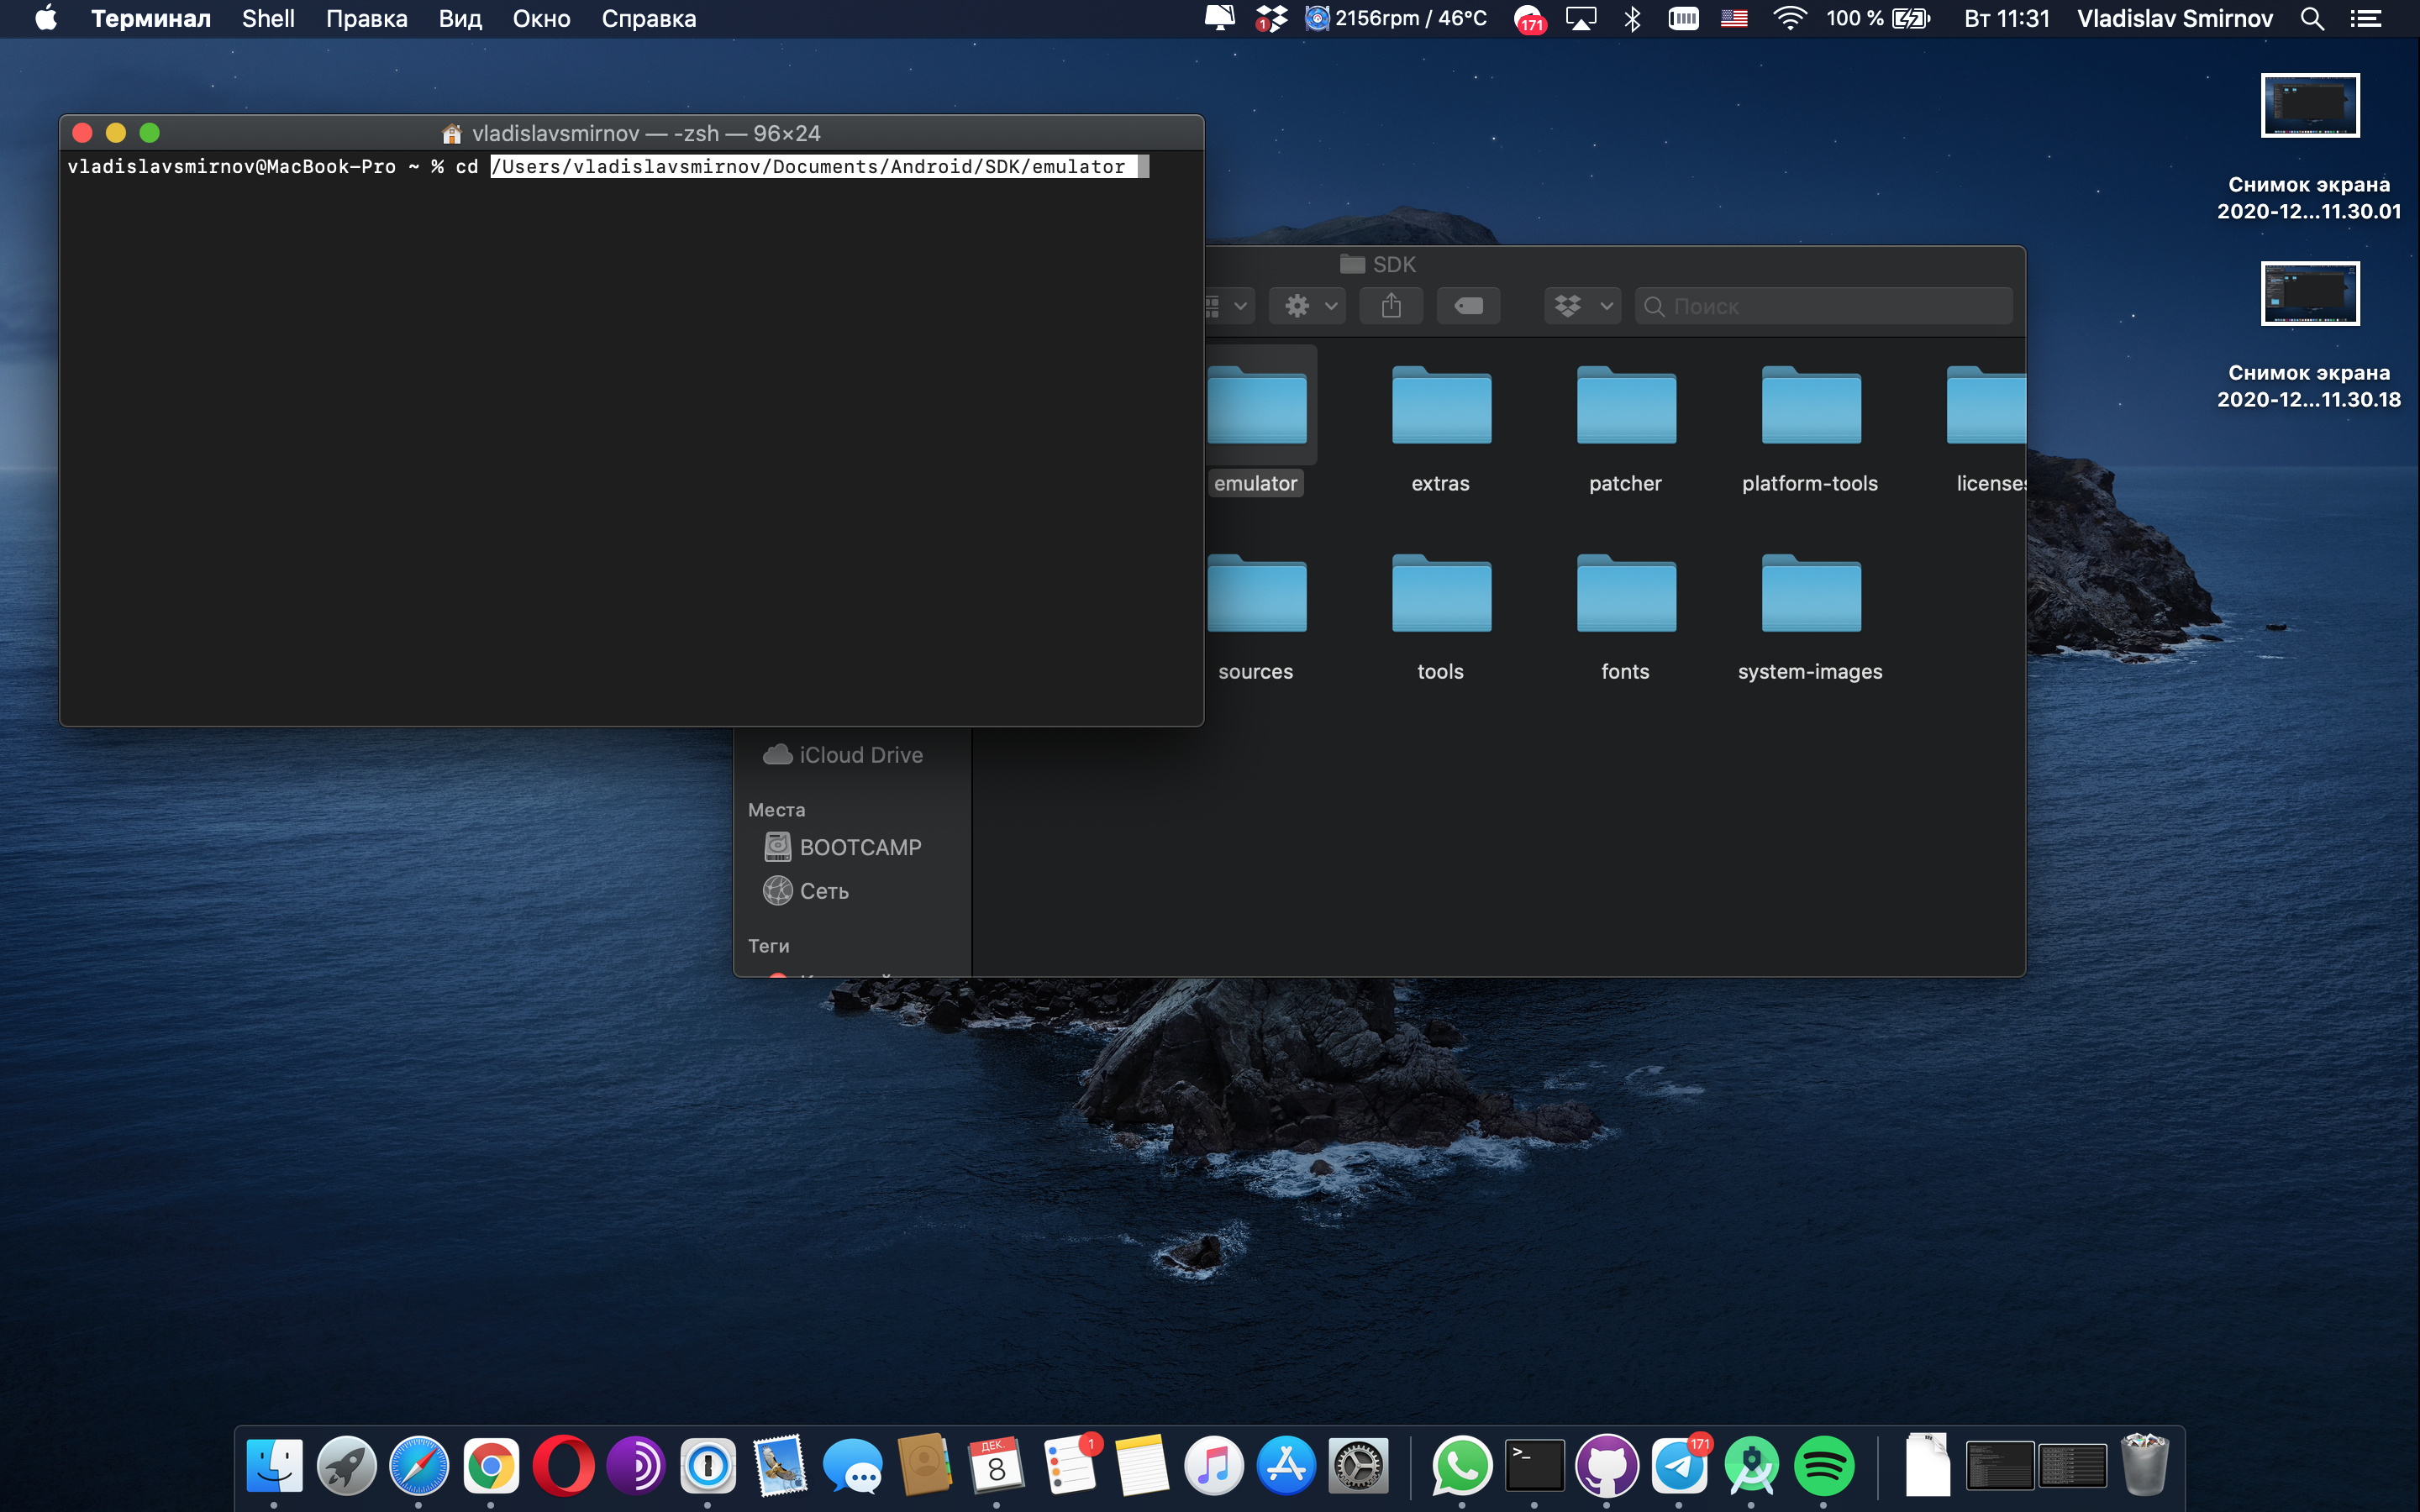Click Dropbox icon in menu bar

[1271, 19]
